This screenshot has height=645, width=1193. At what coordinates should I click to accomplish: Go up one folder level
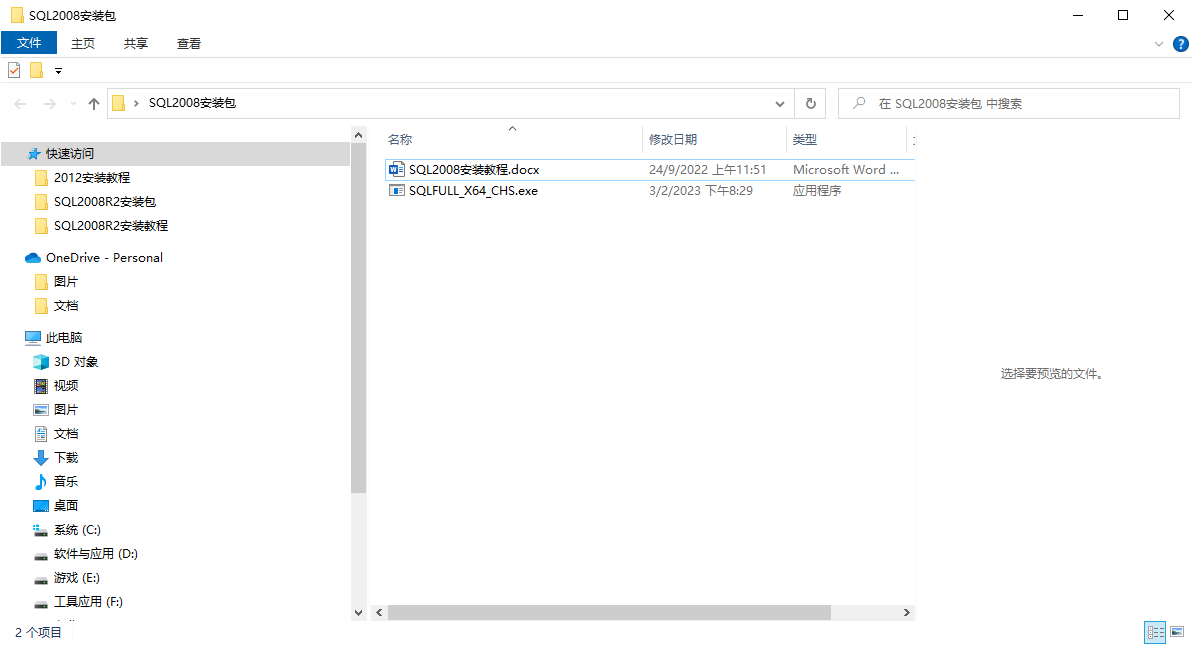click(x=94, y=103)
